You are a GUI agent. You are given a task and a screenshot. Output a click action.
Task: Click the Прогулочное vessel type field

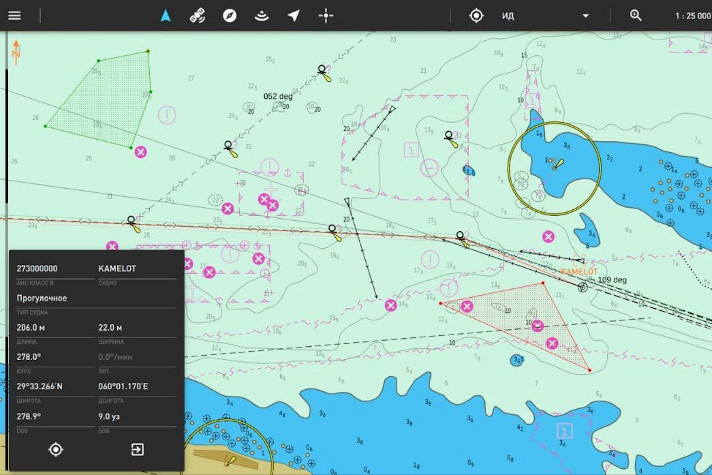click(42, 298)
